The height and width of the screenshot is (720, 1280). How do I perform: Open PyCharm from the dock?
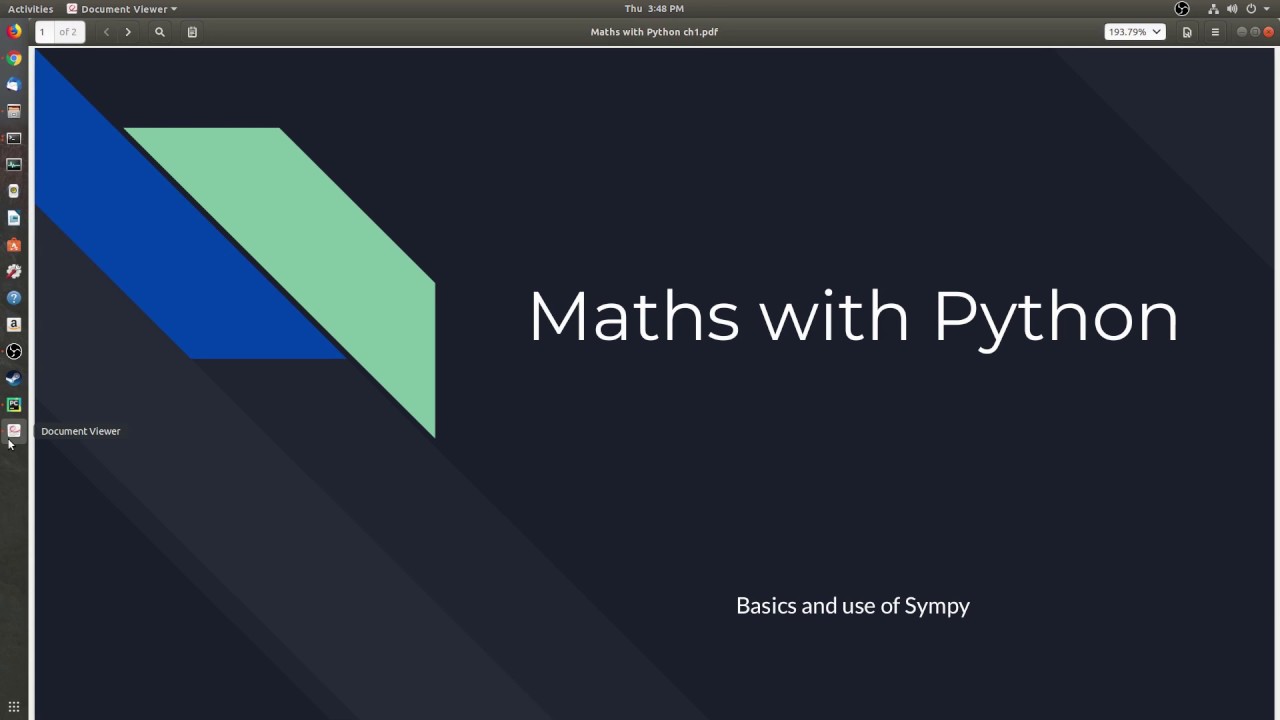(14, 405)
